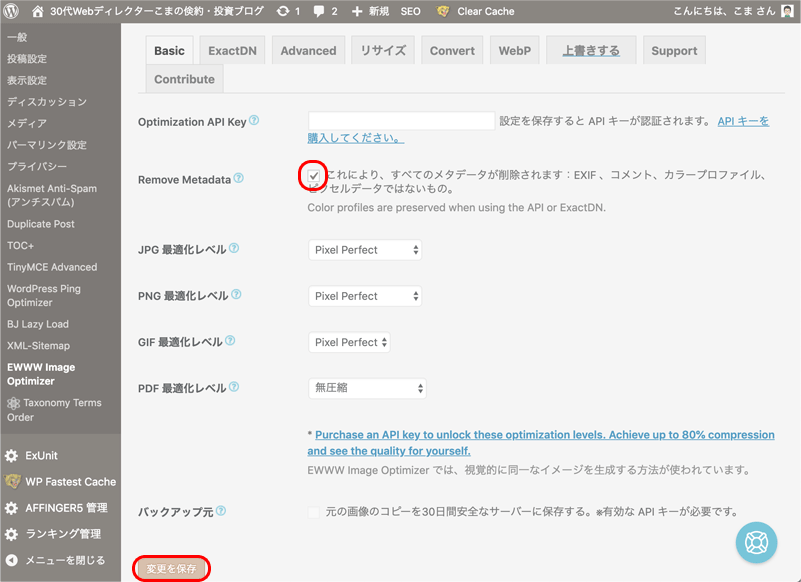Switch to the 上書きする tab

(x=591, y=50)
